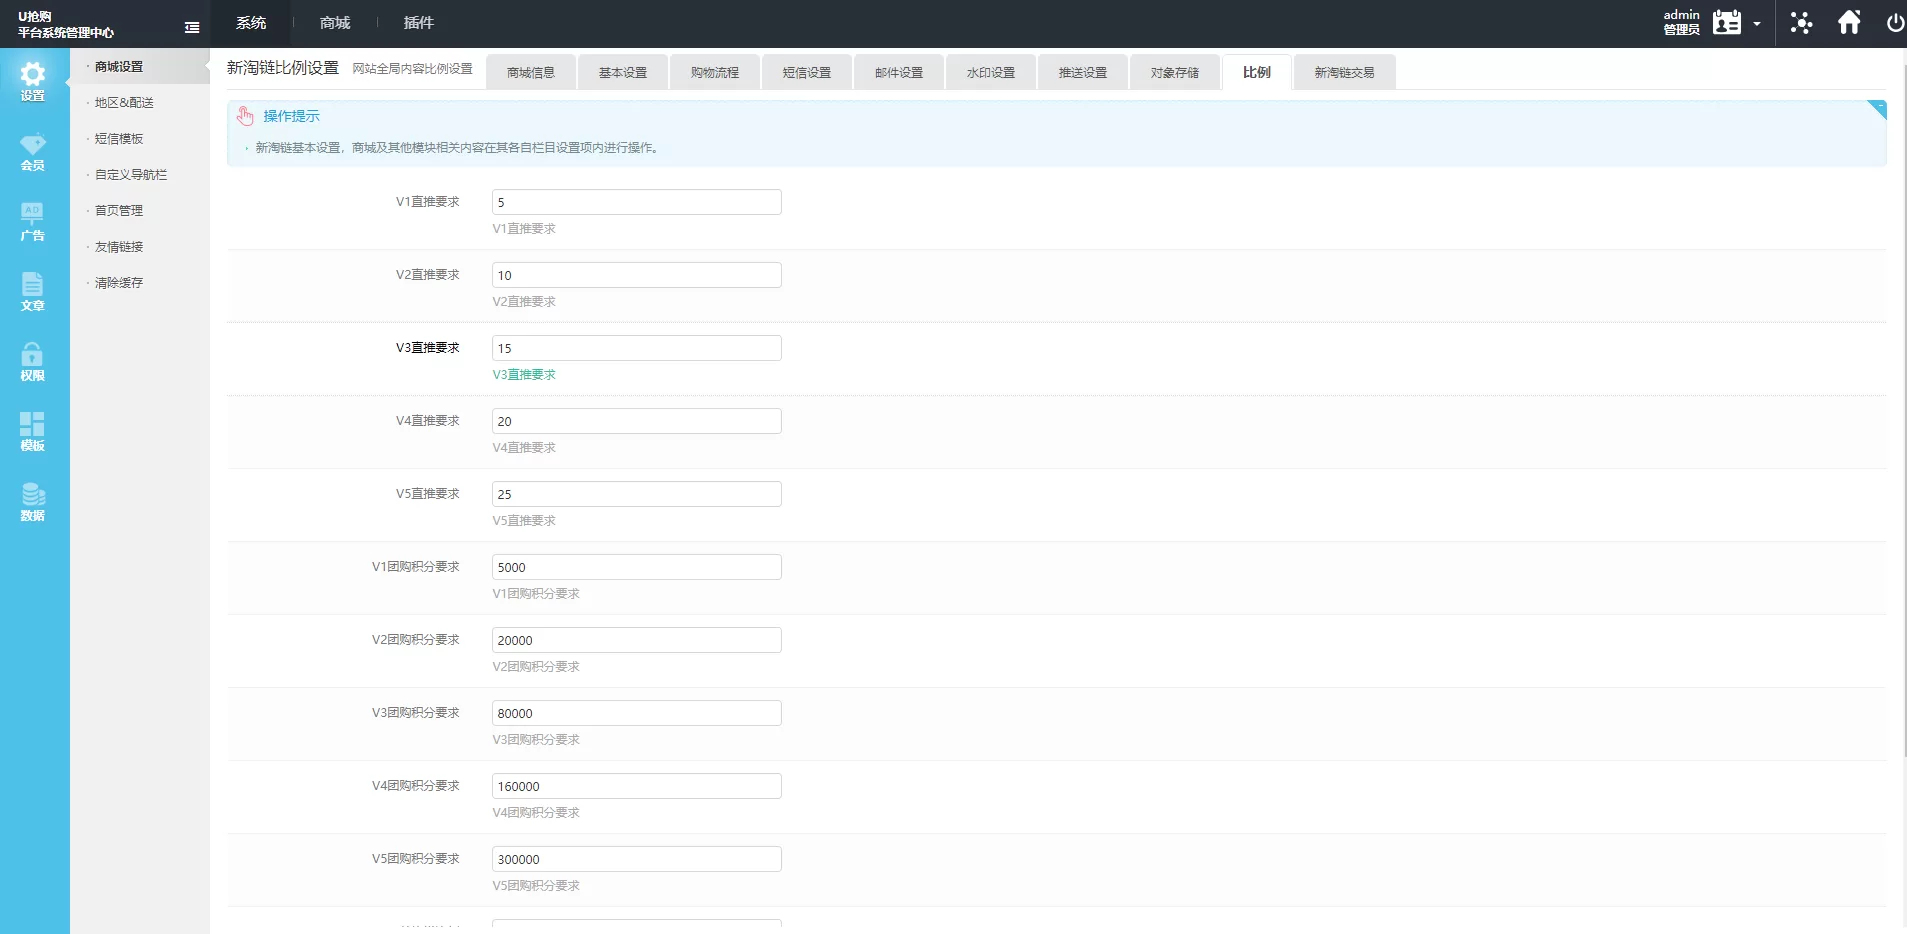Open the 文章 article icon
The width and height of the screenshot is (1907, 934).
point(33,291)
